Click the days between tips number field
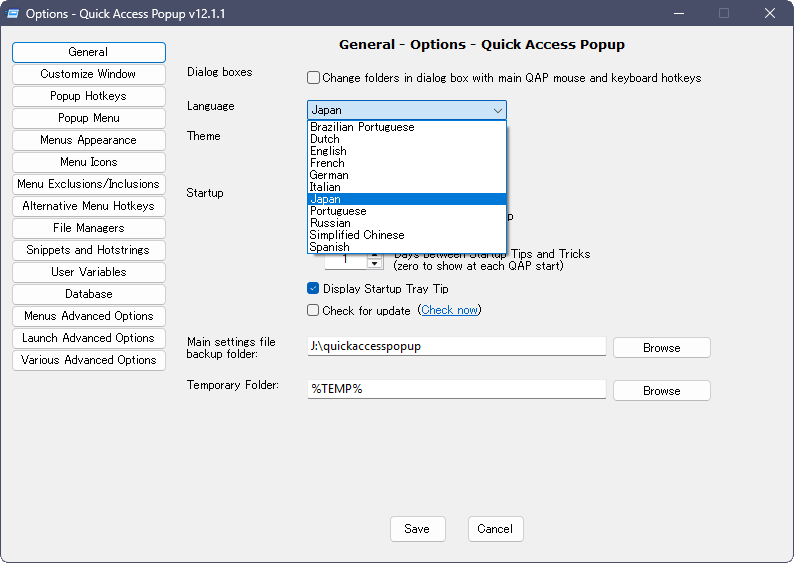This screenshot has height=563, width=794. [346, 260]
